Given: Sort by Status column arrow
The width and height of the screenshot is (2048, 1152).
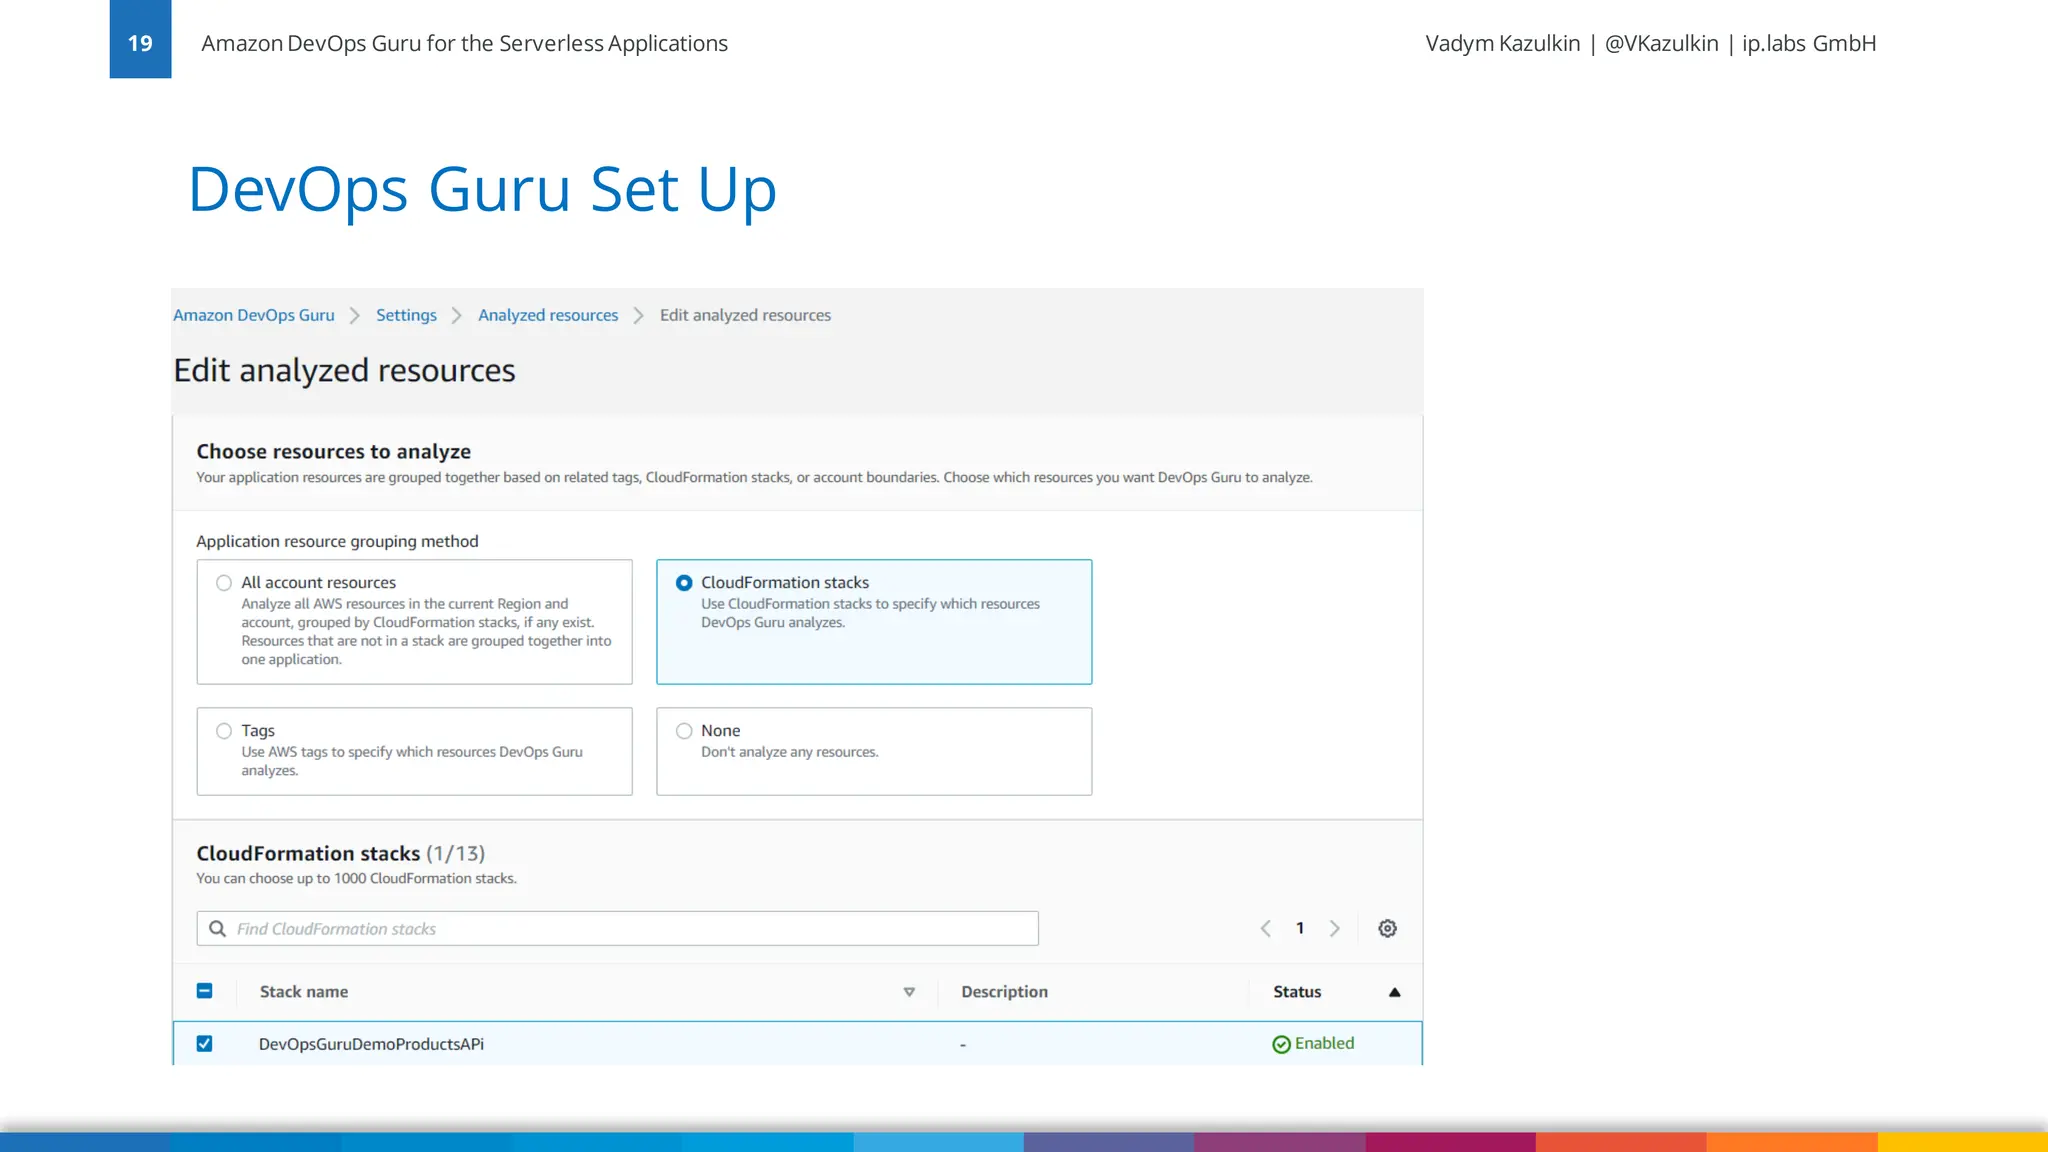Looking at the screenshot, I should coord(1394,992).
